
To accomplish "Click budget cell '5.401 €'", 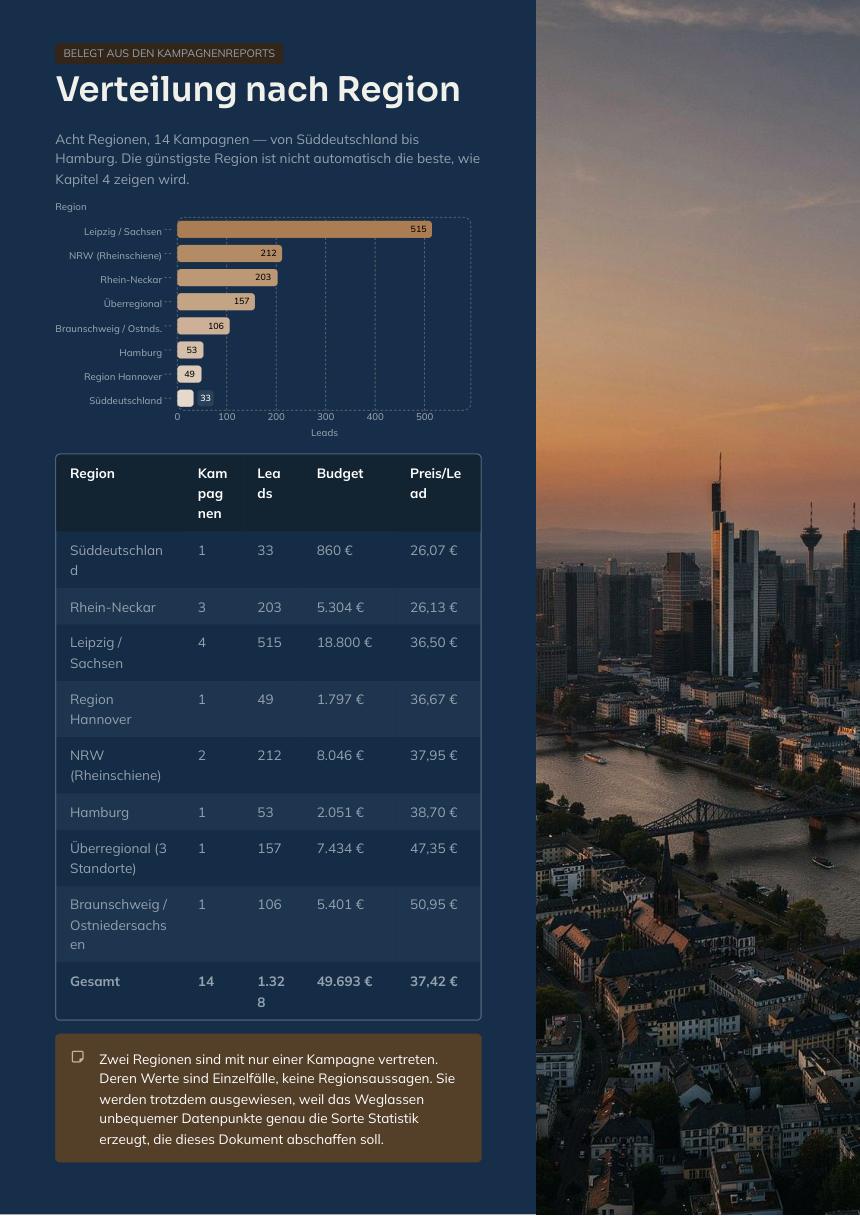I will pyautogui.click(x=340, y=904).
